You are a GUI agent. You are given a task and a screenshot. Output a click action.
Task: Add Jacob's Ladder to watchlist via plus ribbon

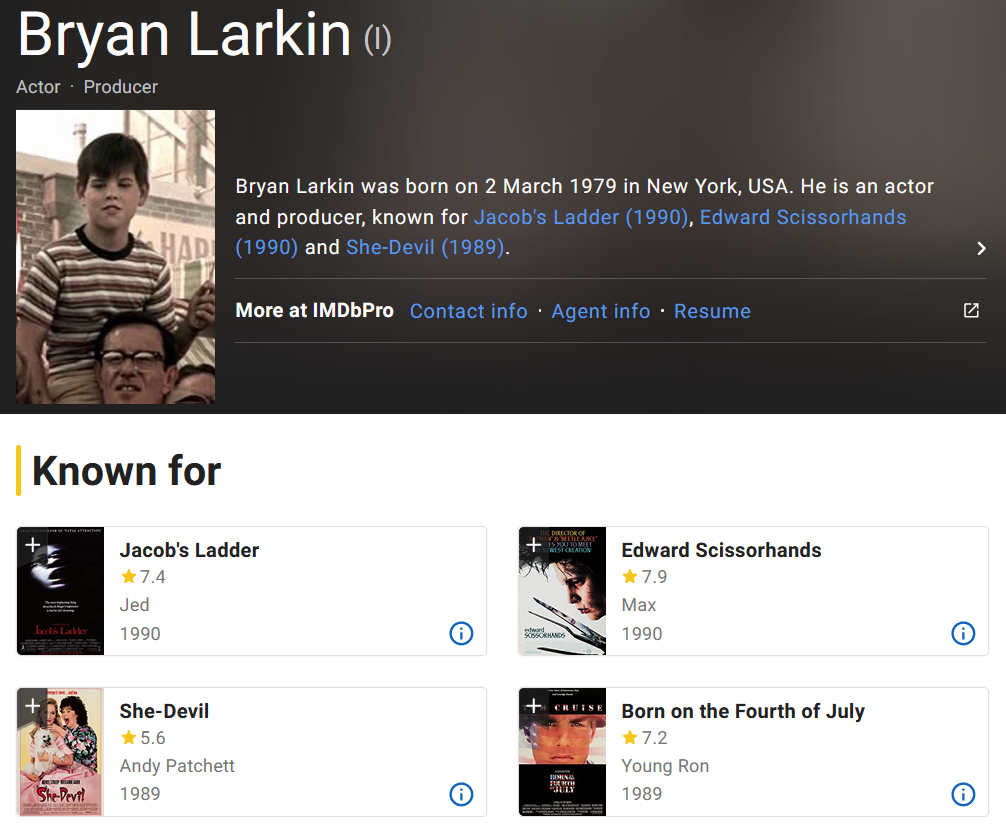32,545
